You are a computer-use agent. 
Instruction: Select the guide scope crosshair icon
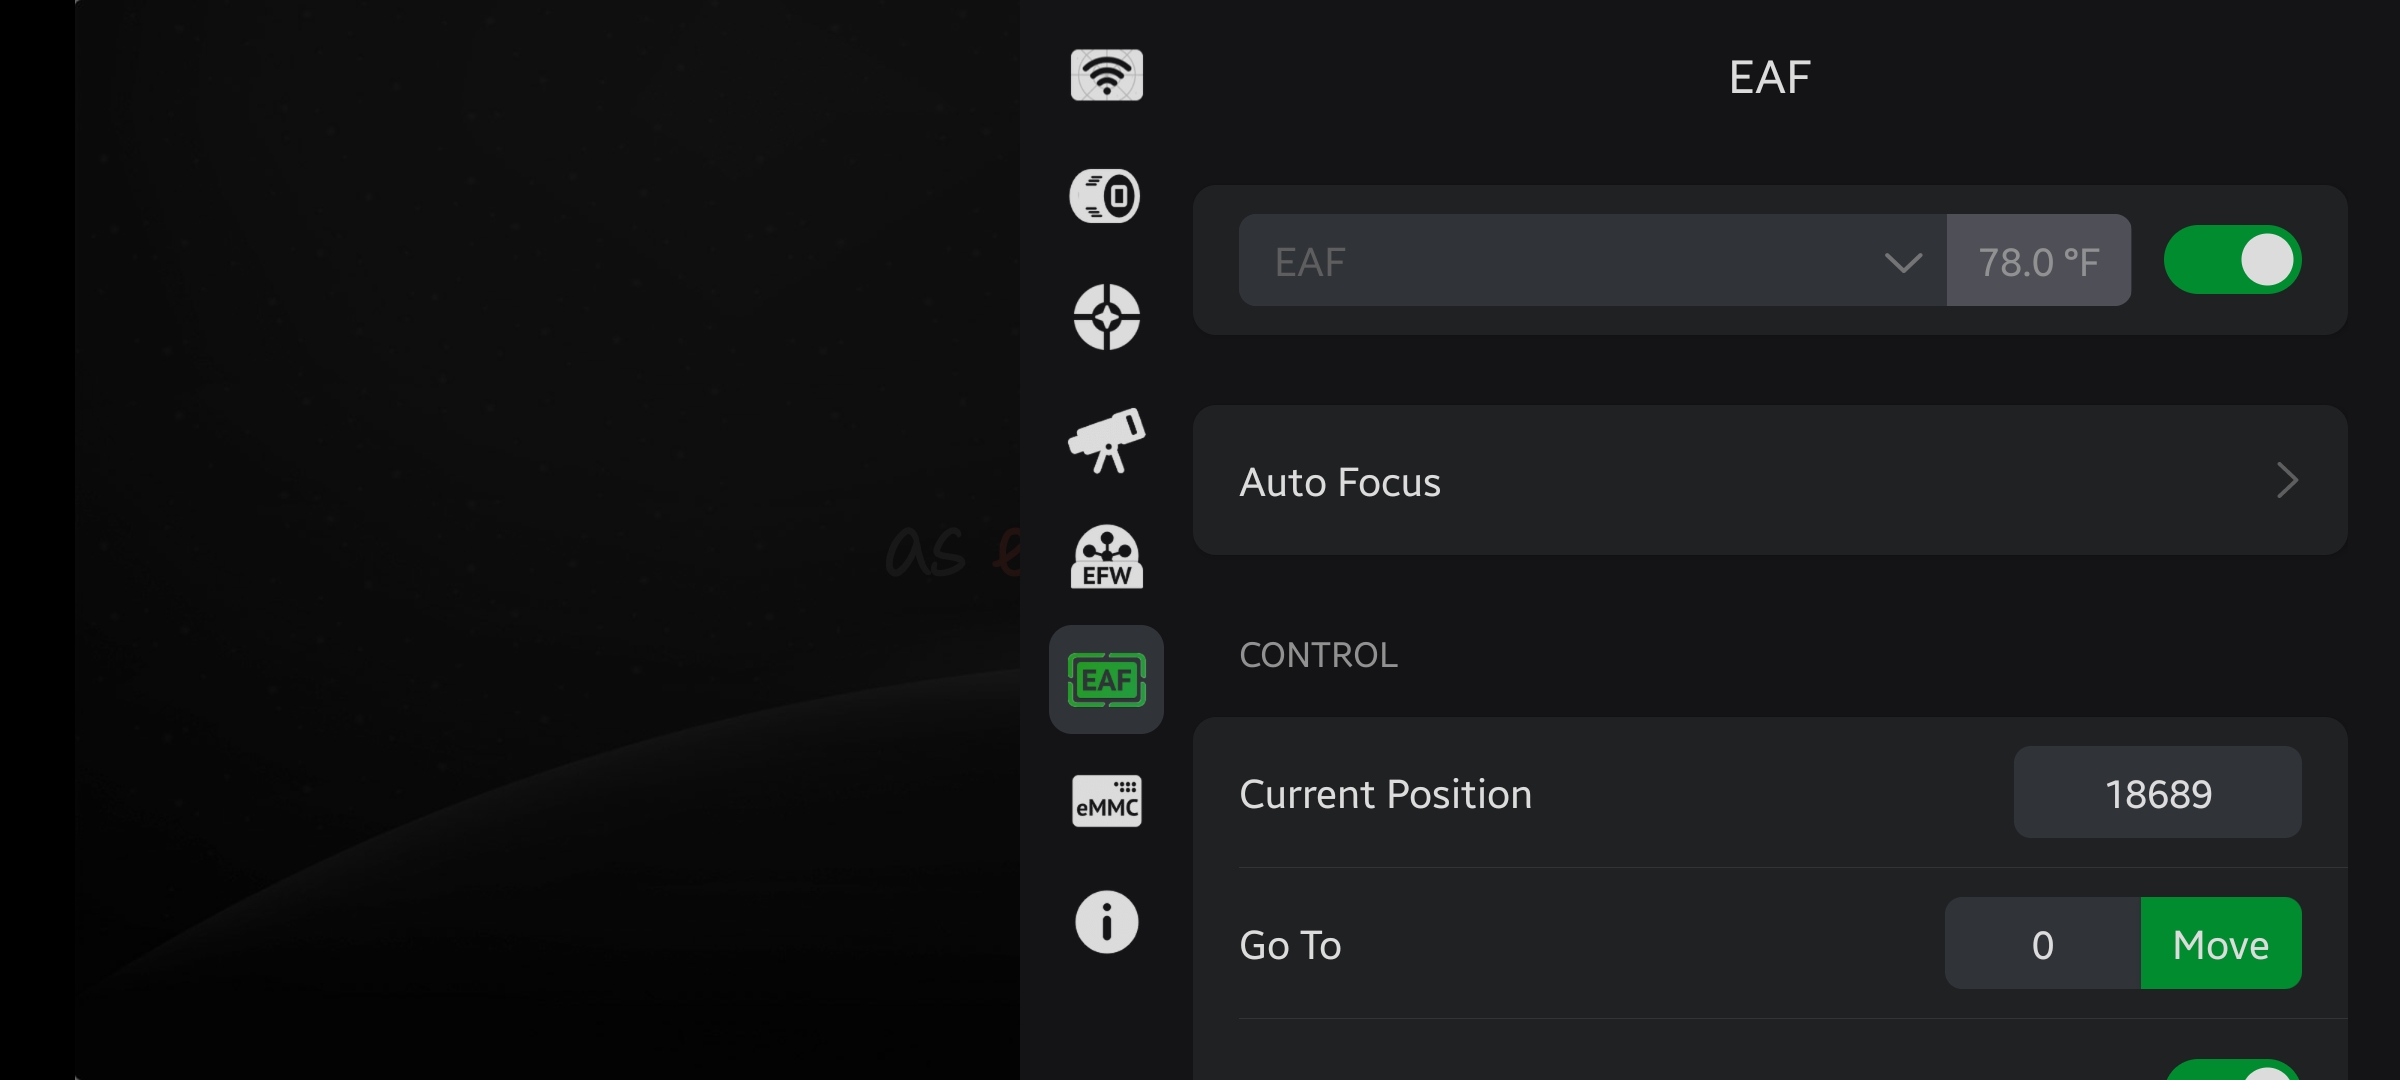1106,317
